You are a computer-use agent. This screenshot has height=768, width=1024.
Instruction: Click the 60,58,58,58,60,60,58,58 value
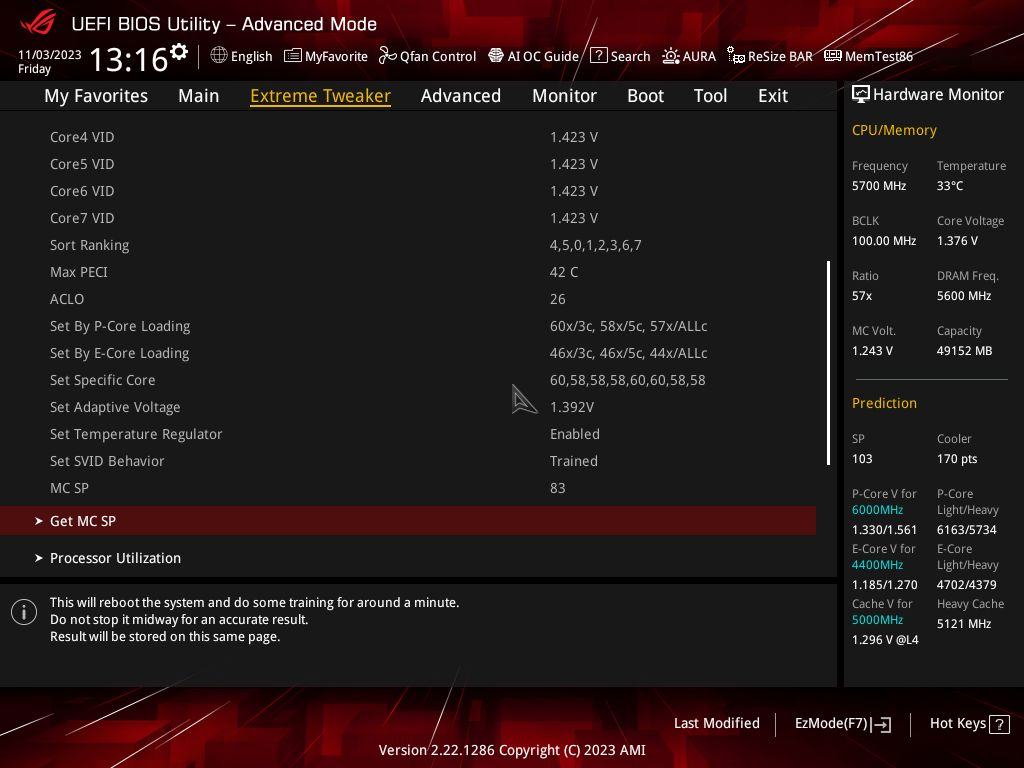tap(628, 380)
